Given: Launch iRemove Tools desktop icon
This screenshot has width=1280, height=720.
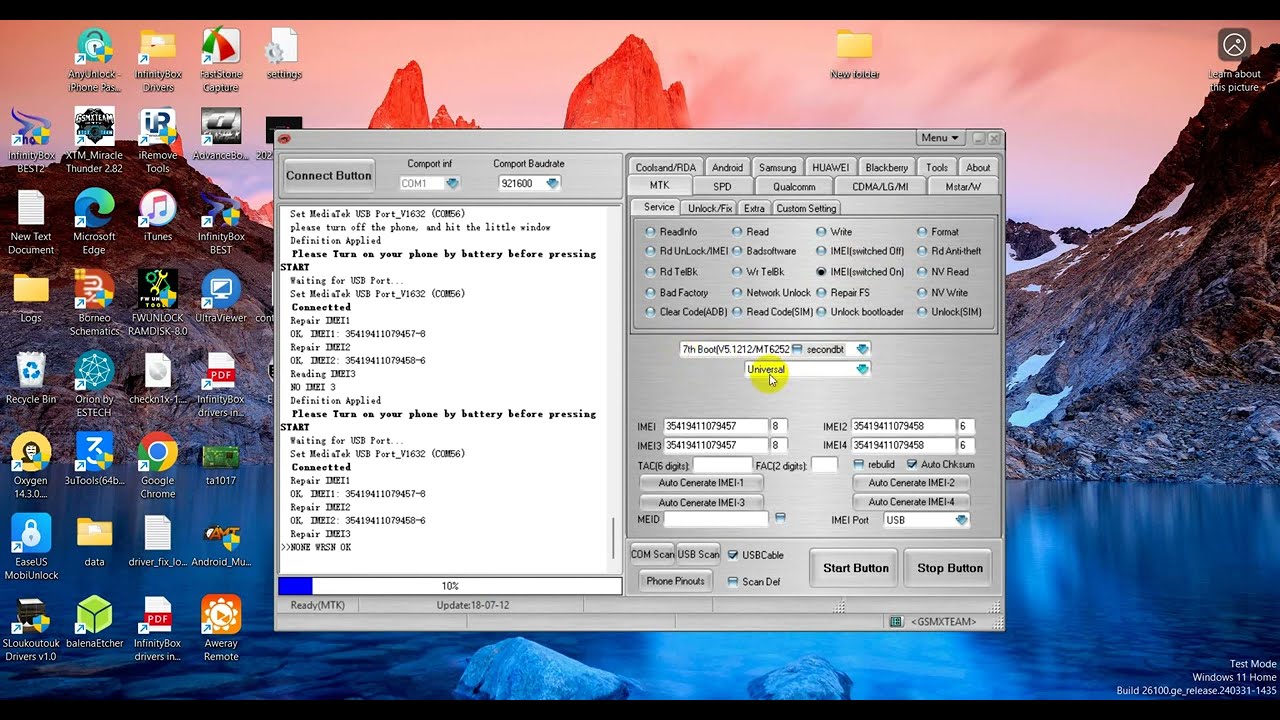Looking at the screenshot, I should pos(158,140).
